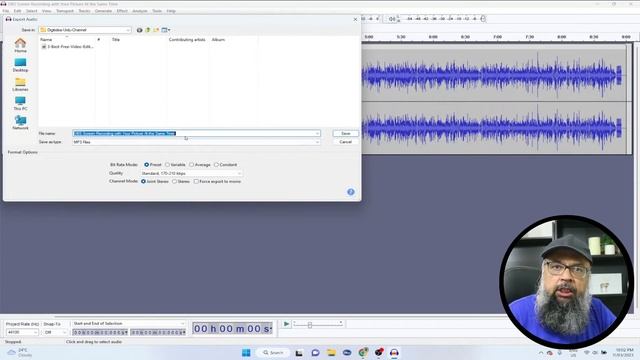
Task: Open the Desktop location in places sidebar
Action: click(20, 64)
